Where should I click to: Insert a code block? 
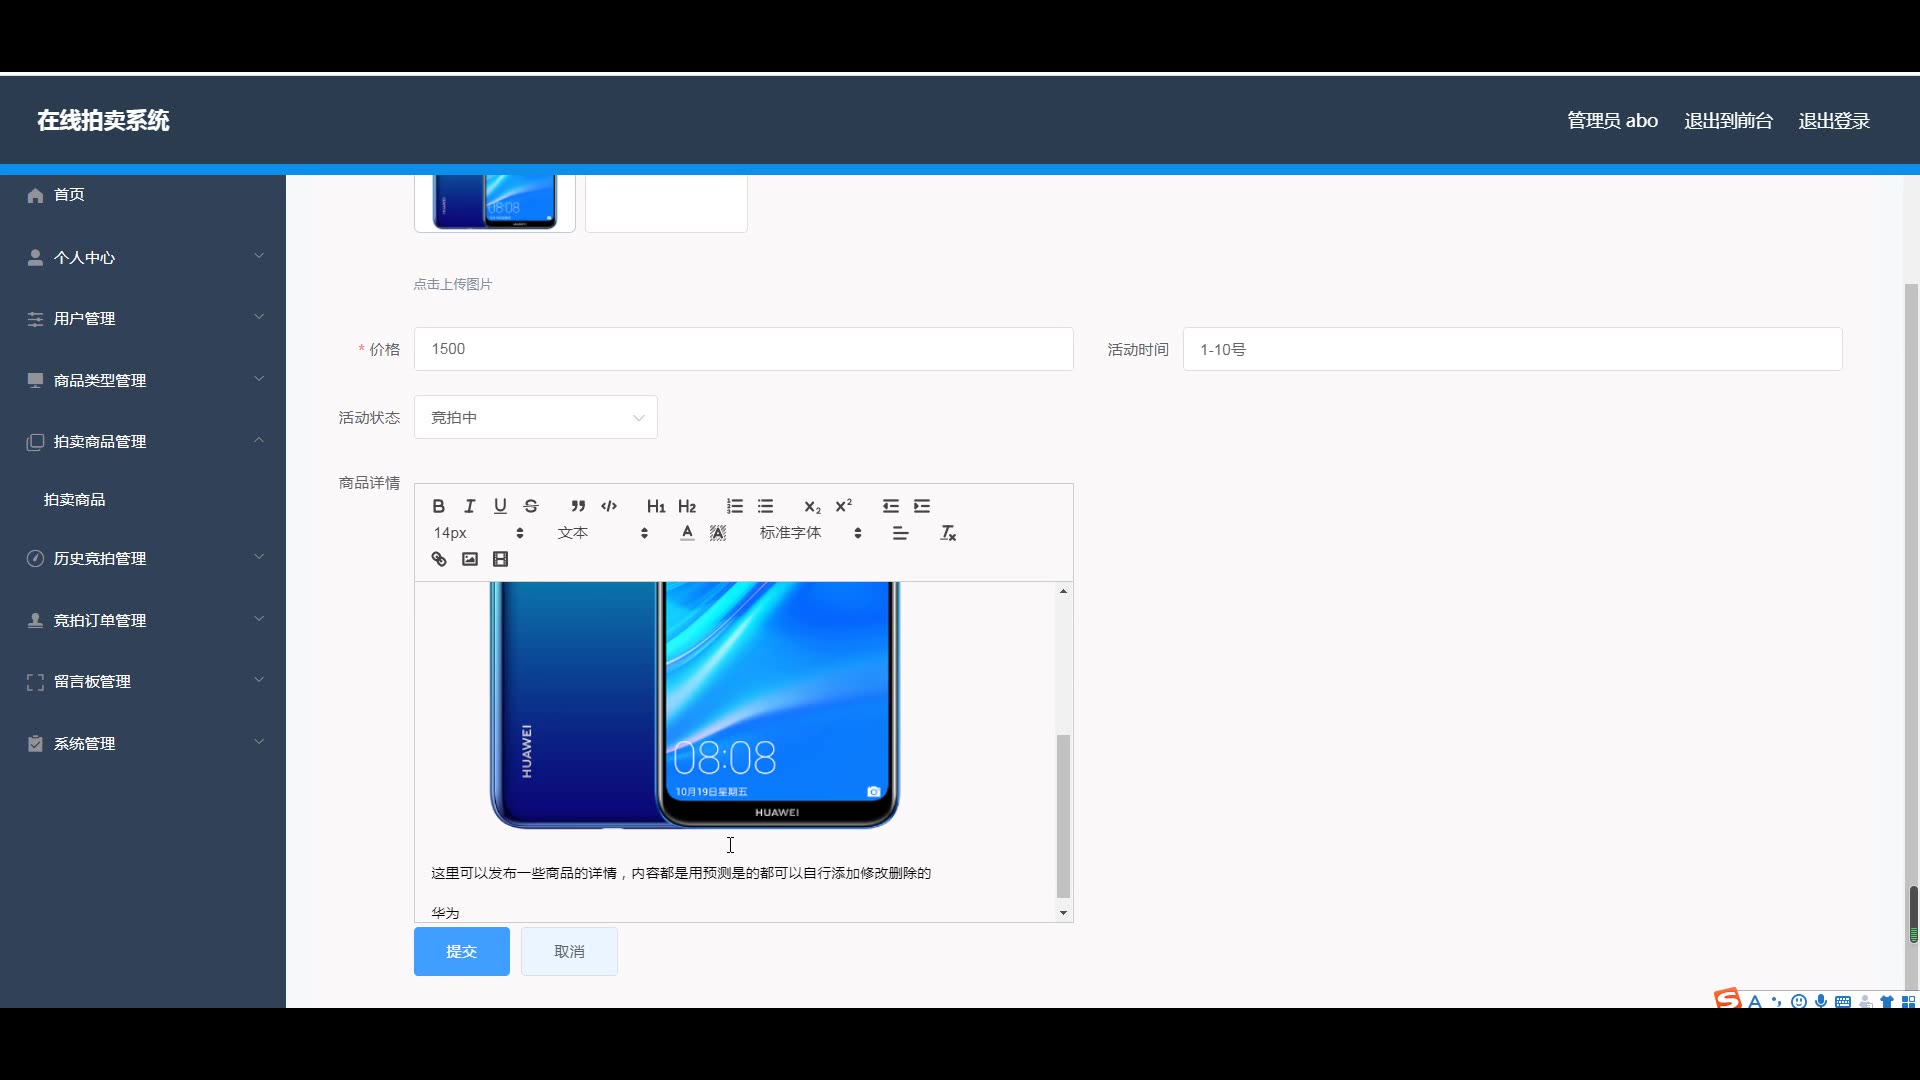point(609,506)
